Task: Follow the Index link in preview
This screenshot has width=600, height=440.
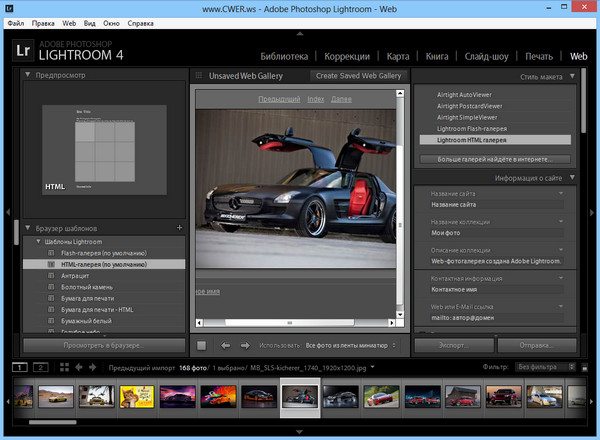Action: (x=315, y=99)
